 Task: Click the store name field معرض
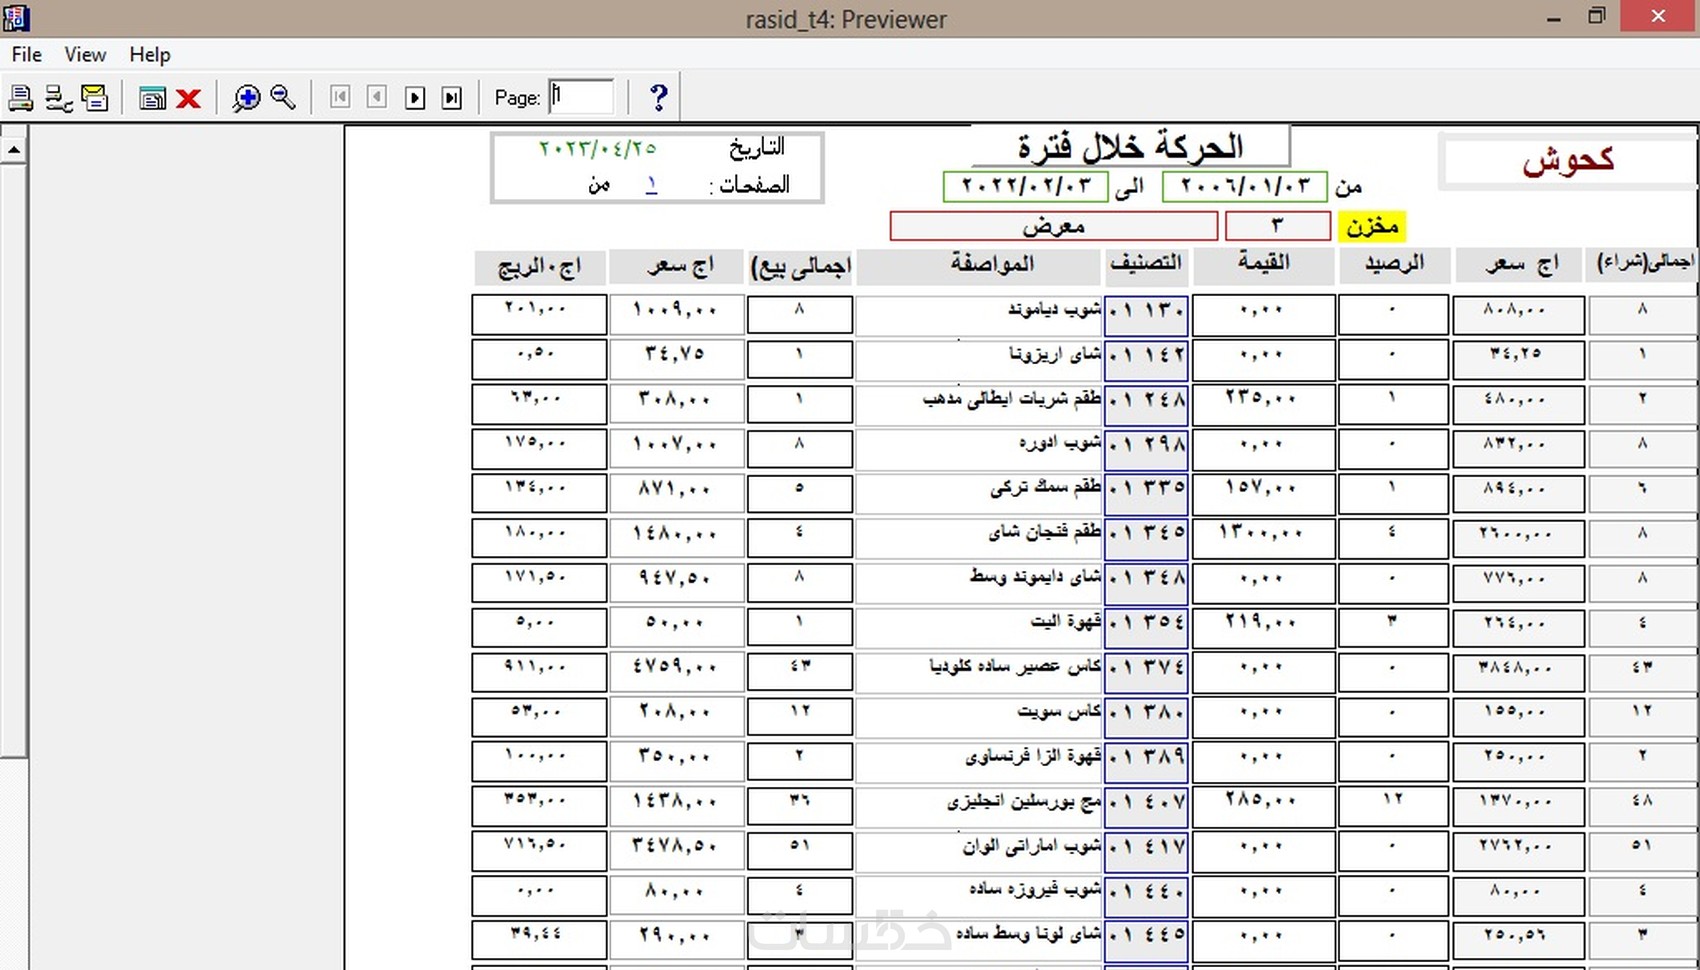click(1054, 226)
